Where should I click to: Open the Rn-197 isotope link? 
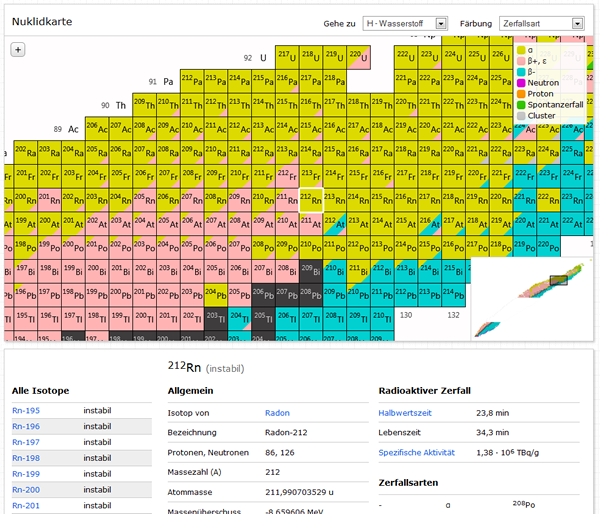tap(26, 442)
